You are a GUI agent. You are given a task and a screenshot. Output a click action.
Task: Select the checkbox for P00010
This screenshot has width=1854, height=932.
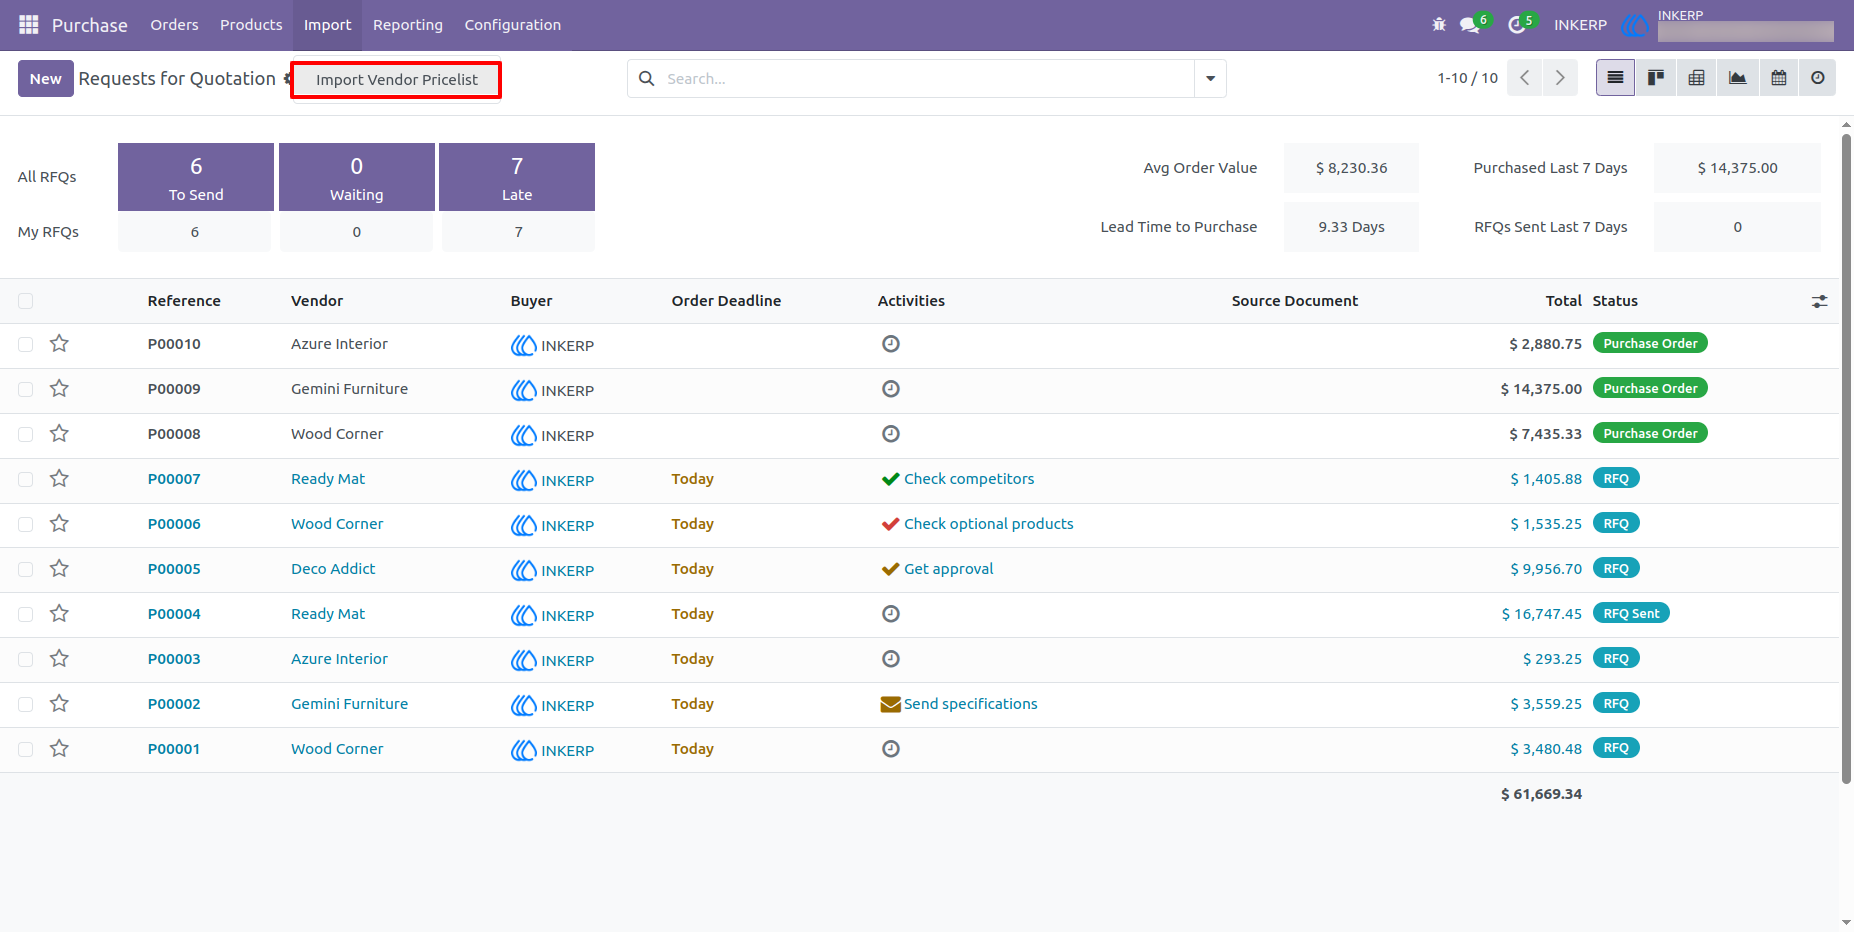(26, 344)
